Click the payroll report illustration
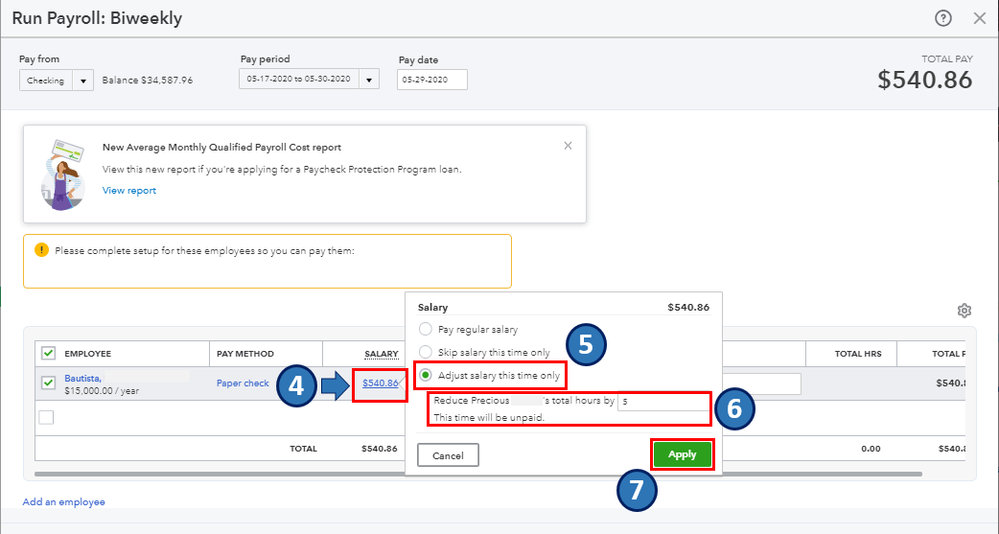This screenshot has width=999, height=534. point(62,174)
